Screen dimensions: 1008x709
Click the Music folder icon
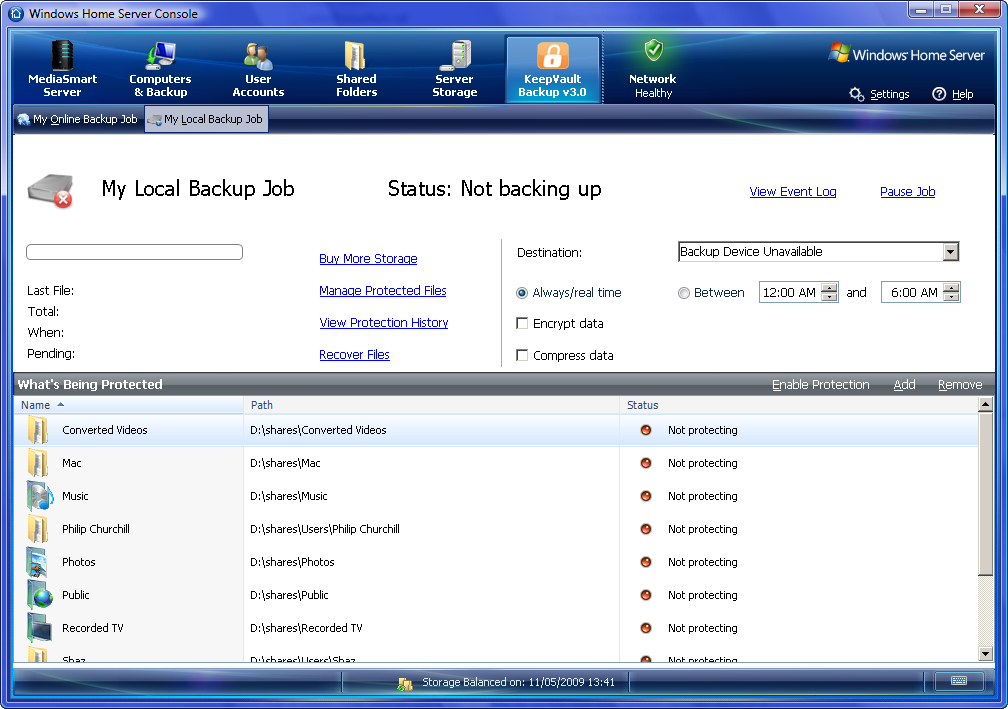[x=39, y=496]
